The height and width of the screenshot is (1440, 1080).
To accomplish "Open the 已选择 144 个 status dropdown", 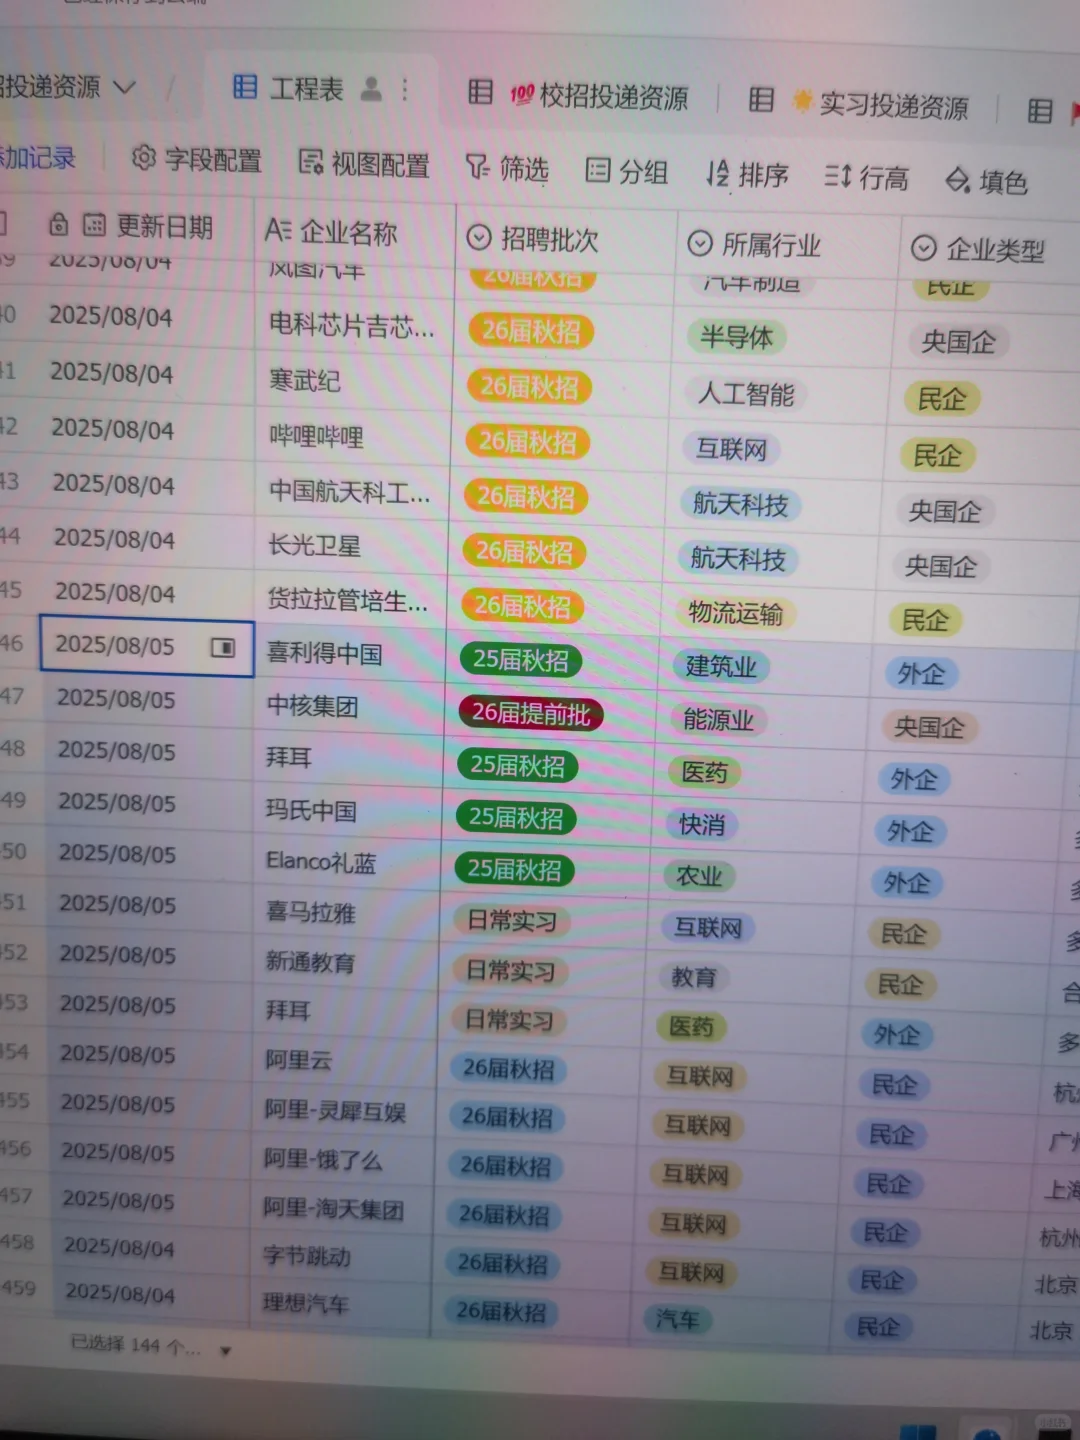I will pos(150,1347).
